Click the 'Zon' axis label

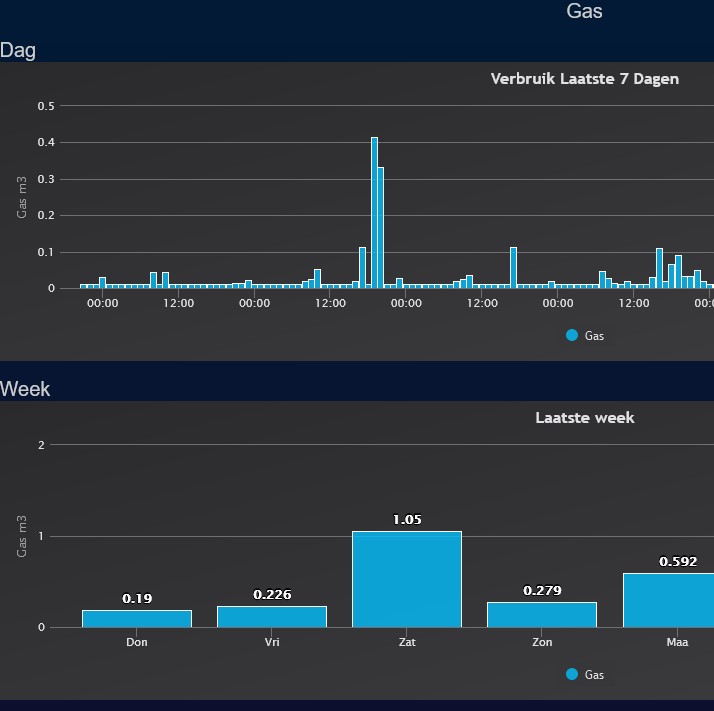542,642
